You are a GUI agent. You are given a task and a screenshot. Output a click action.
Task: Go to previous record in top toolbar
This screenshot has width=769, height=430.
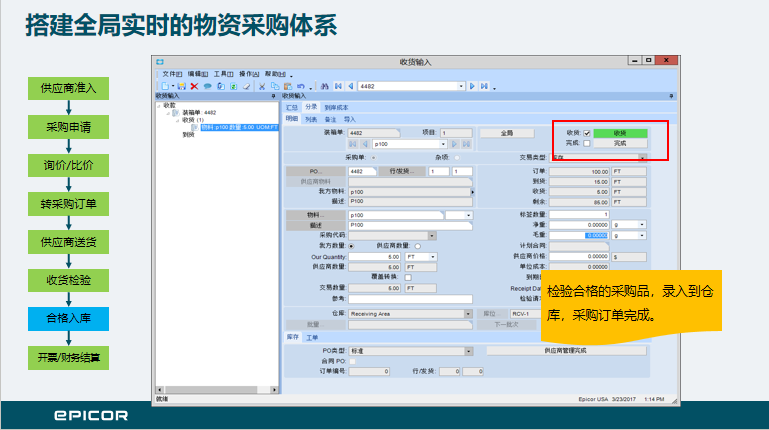pyautogui.click(x=351, y=86)
